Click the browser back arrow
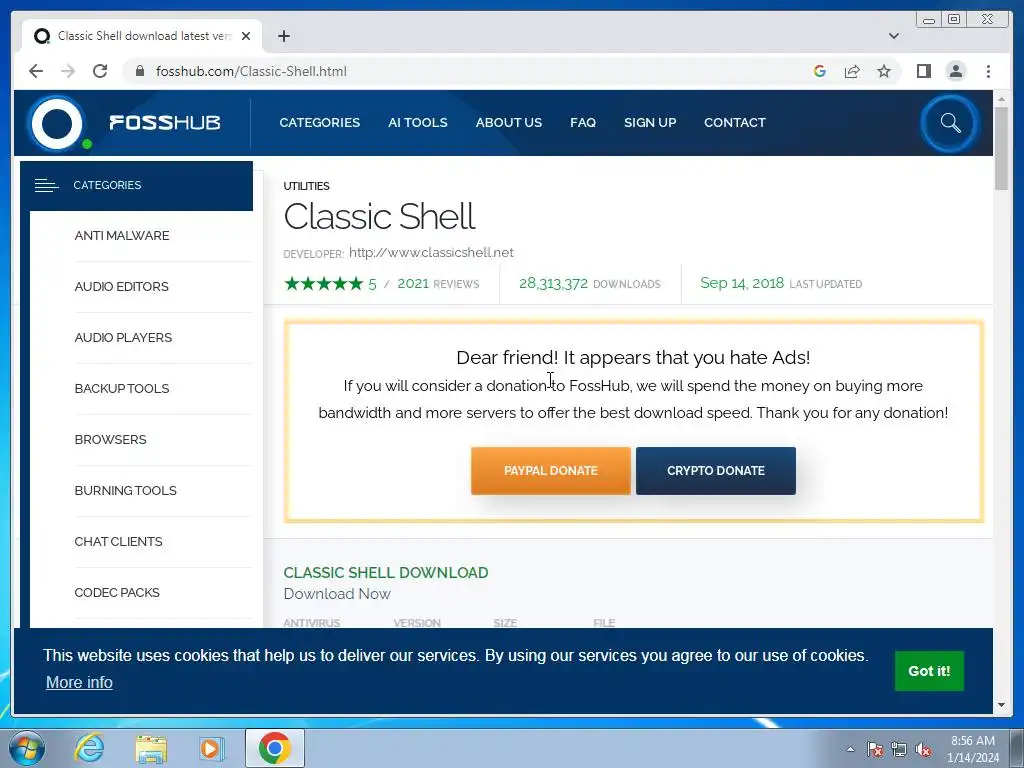Image resolution: width=1024 pixels, height=768 pixels. [x=36, y=71]
